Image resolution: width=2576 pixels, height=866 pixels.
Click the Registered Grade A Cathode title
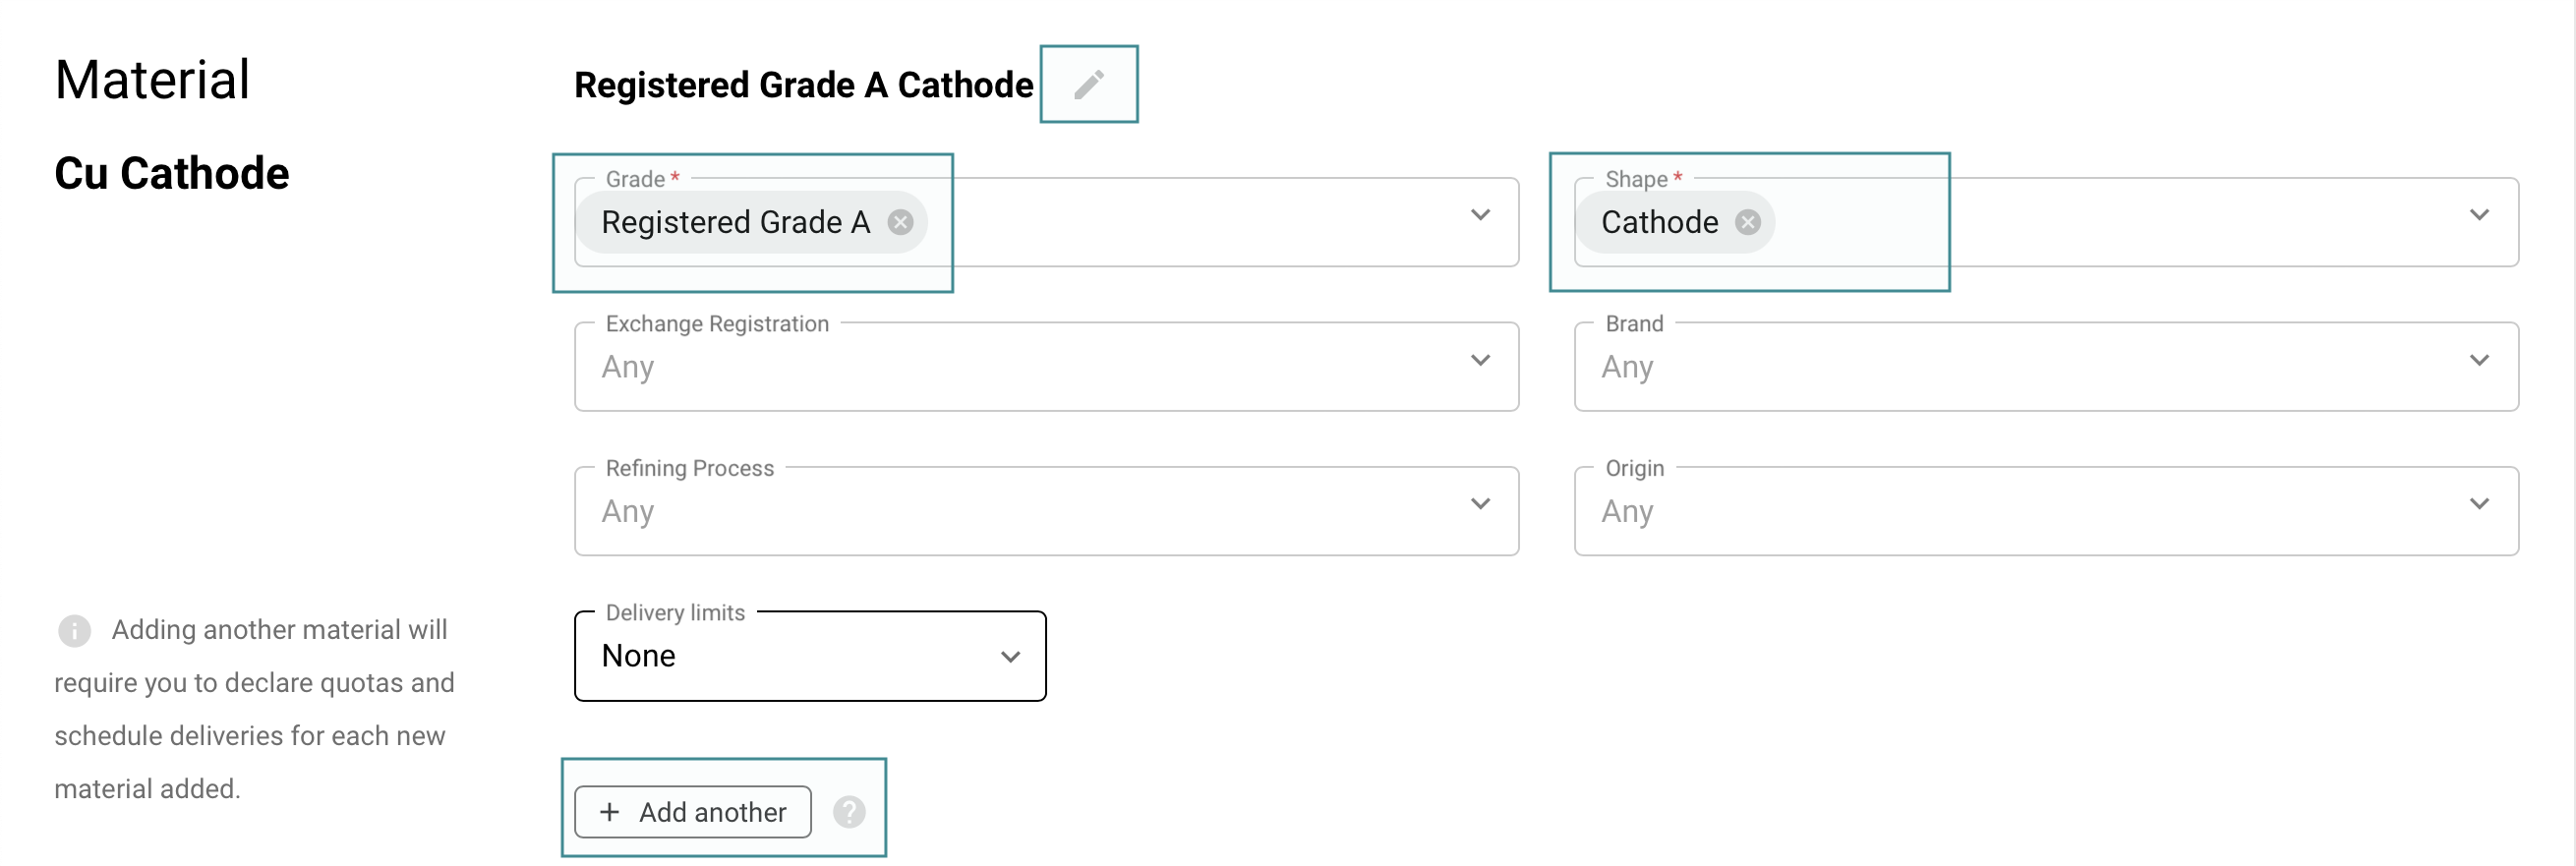(803, 85)
